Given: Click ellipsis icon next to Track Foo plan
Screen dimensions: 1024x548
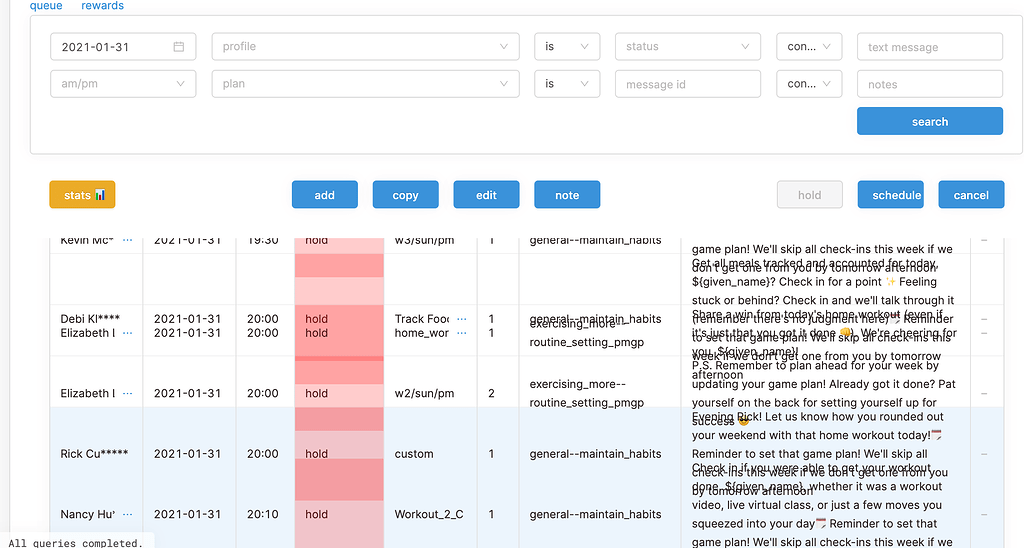Looking at the screenshot, I should pos(462,319).
